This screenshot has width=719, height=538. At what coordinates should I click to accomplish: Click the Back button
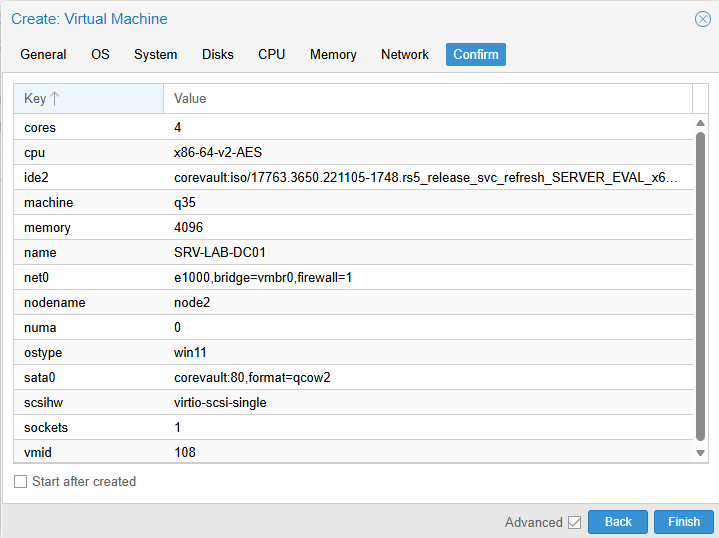(x=618, y=522)
